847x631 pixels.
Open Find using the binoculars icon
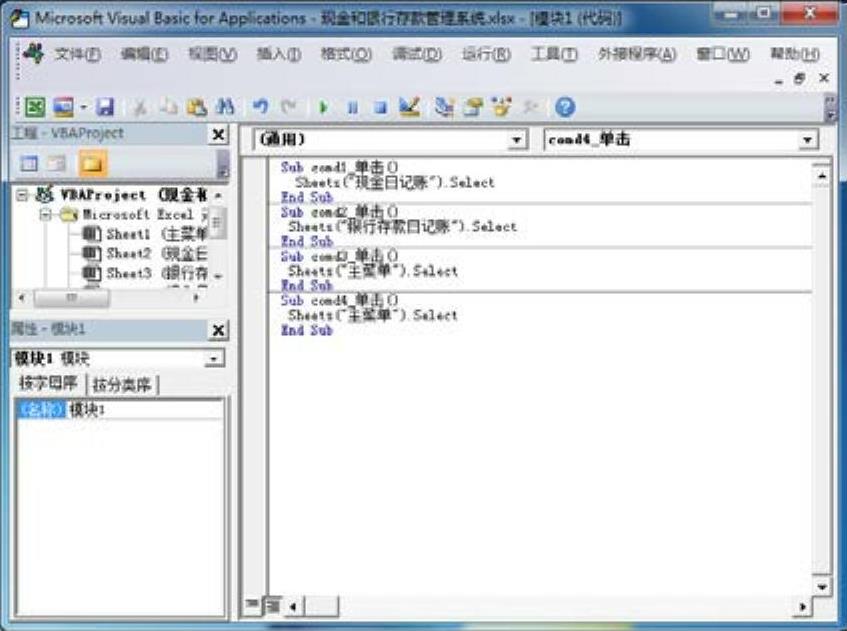[x=225, y=107]
